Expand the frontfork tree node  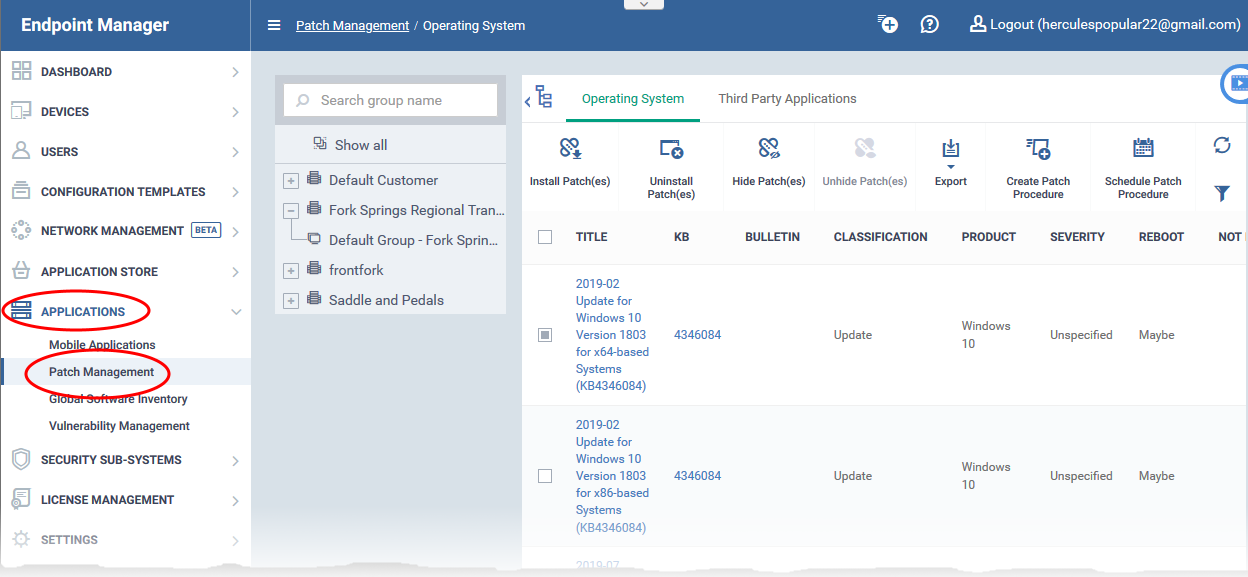pyautogui.click(x=291, y=271)
